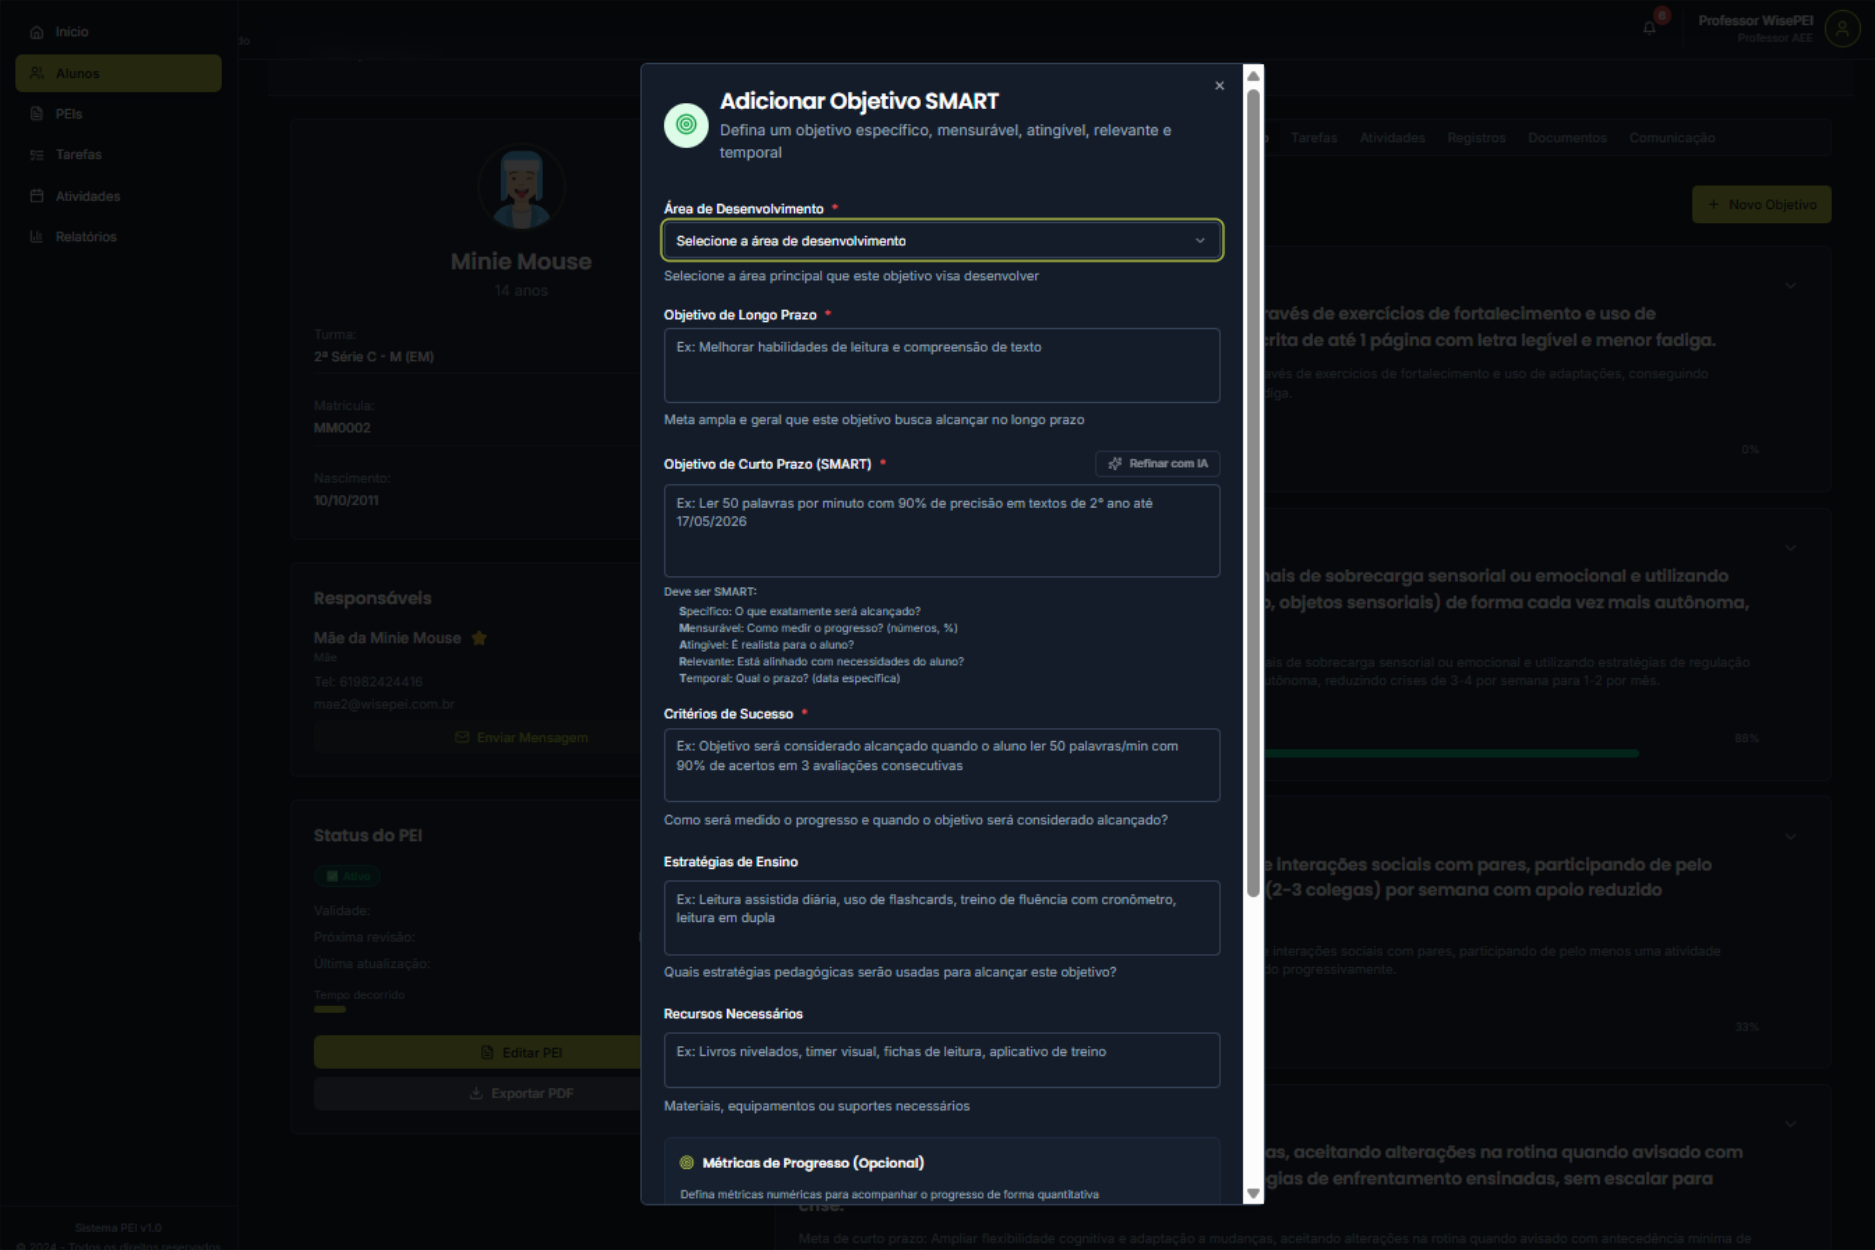
Task: Click the Atividades calendar icon
Action: (37, 196)
